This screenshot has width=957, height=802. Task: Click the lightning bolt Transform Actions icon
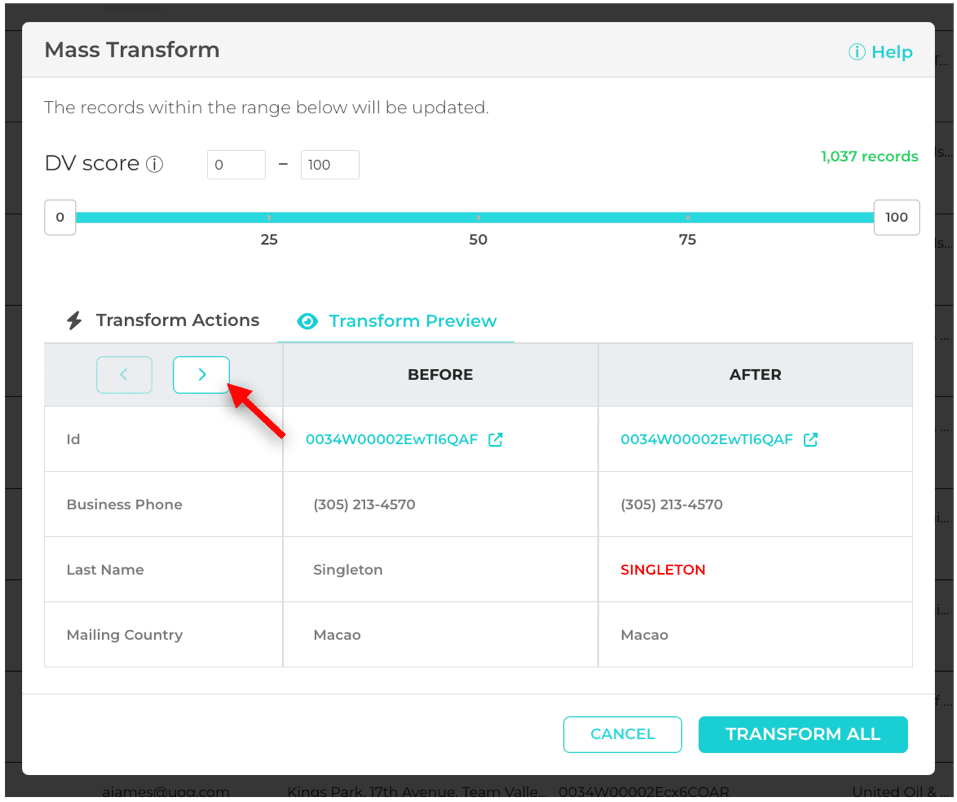coord(74,321)
